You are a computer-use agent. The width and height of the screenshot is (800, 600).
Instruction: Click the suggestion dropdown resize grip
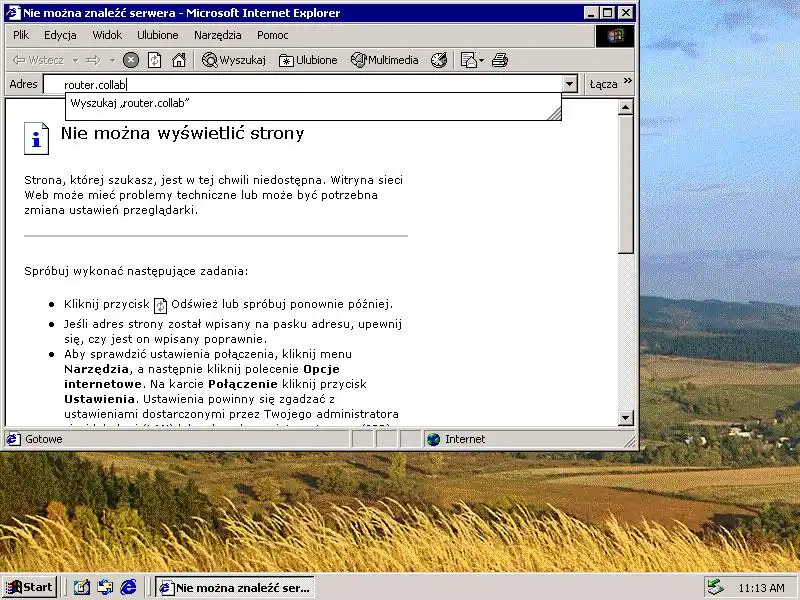point(554,114)
